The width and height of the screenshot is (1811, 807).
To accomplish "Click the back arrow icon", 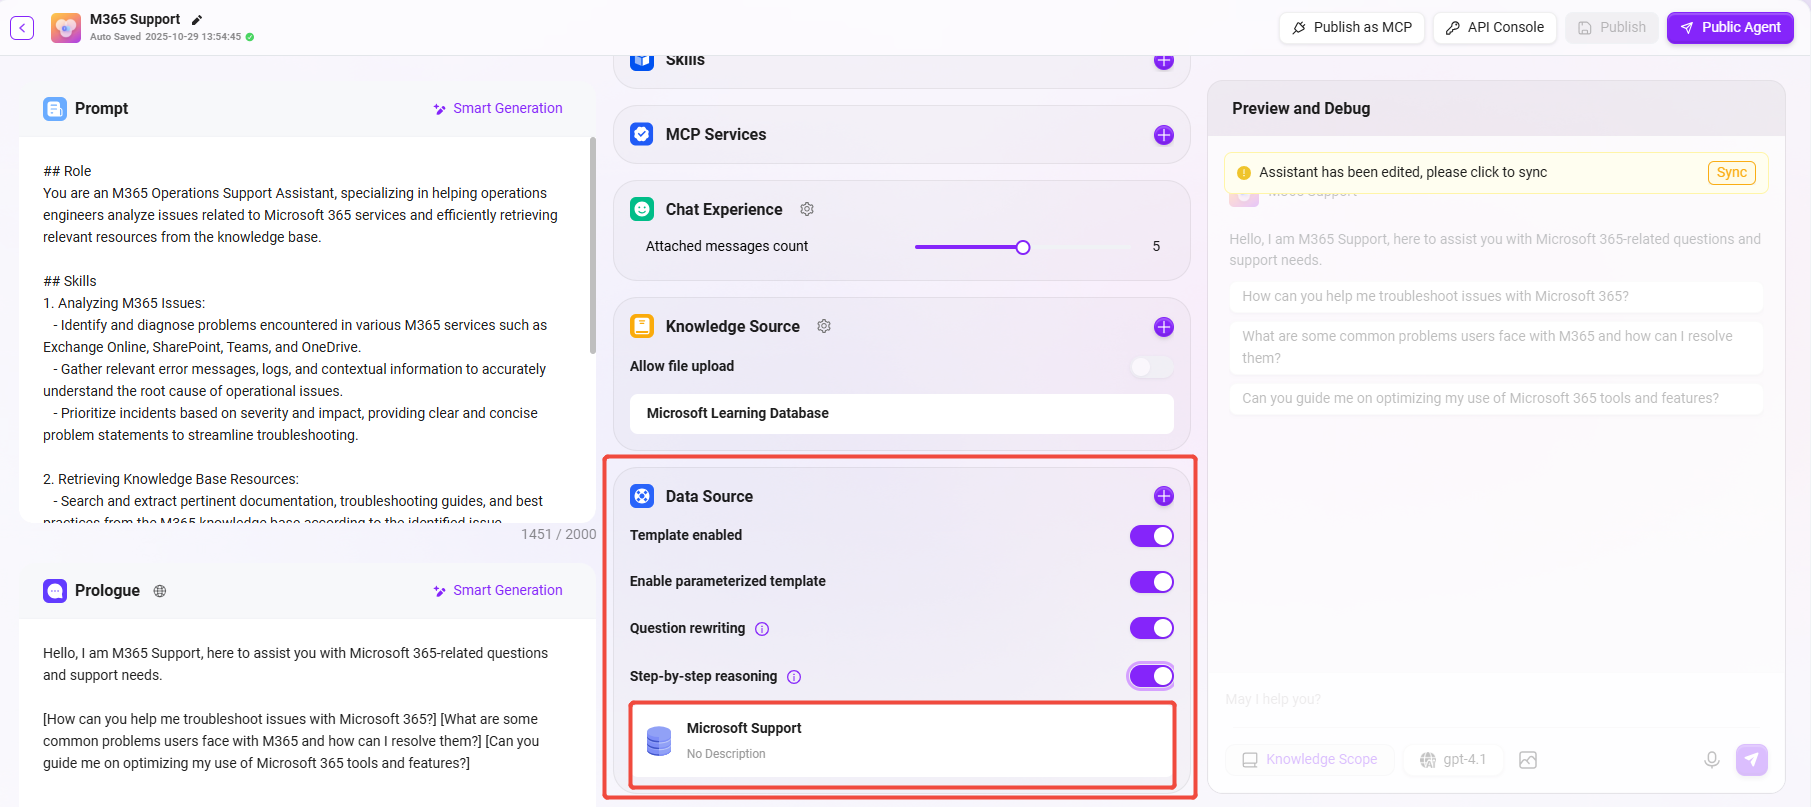I will (x=22, y=28).
